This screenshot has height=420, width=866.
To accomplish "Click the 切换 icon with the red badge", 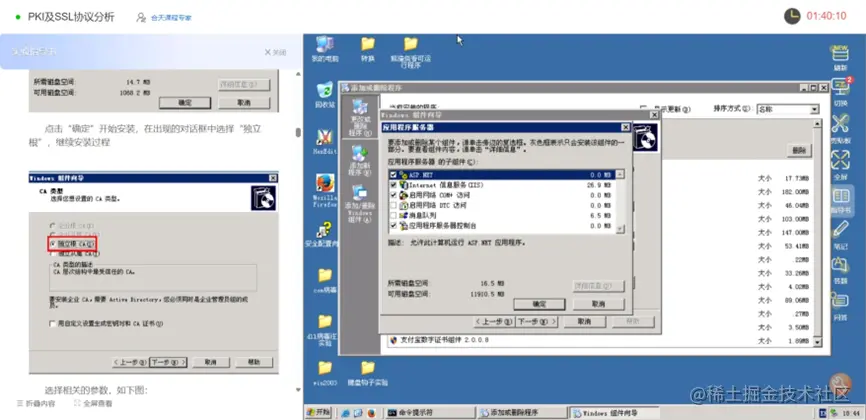I will click(841, 92).
